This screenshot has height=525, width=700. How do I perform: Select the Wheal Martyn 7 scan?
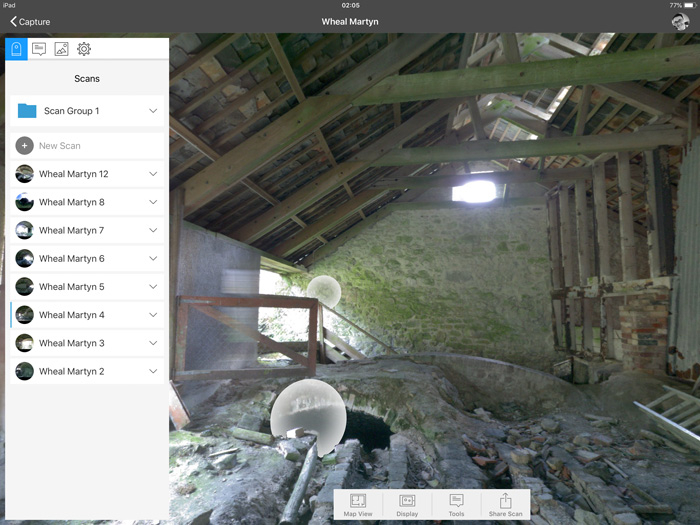click(x=71, y=230)
